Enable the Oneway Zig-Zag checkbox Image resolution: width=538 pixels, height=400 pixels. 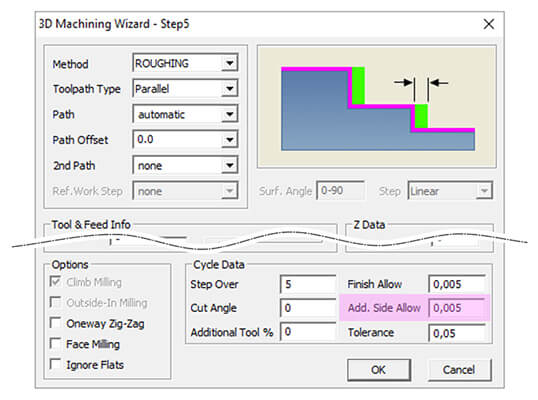55,323
